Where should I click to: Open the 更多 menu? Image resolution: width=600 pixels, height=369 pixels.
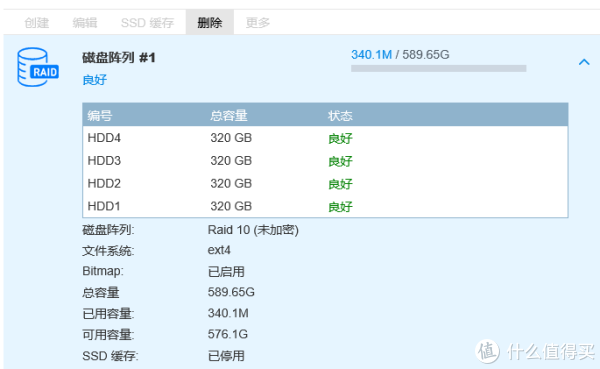click(x=258, y=23)
